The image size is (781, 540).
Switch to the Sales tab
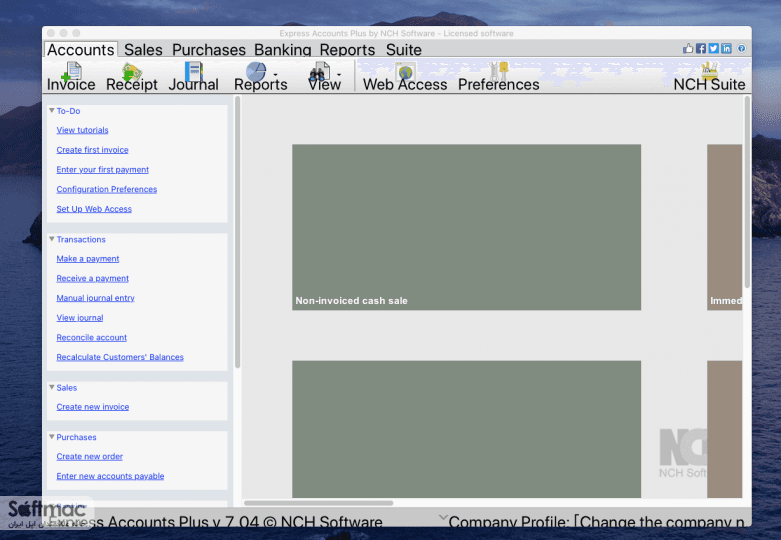tap(143, 50)
